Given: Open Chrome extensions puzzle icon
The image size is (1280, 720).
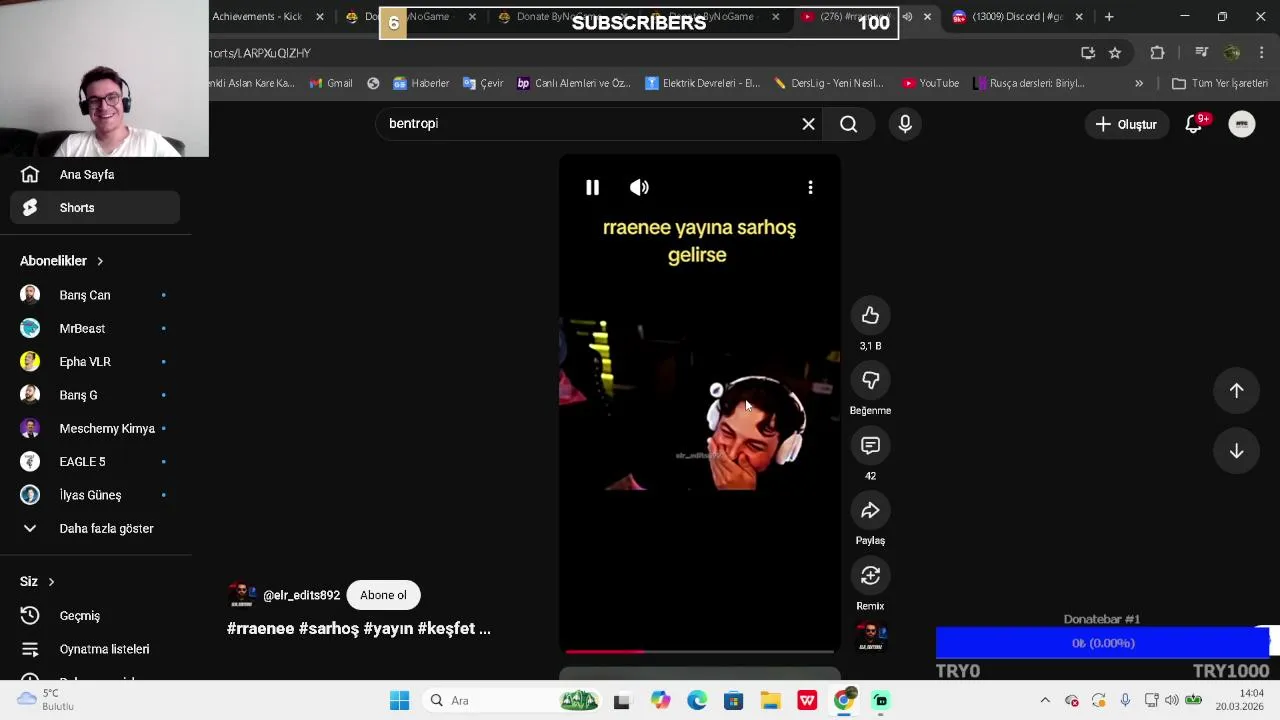Looking at the screenshot, I should point(1157,53).
